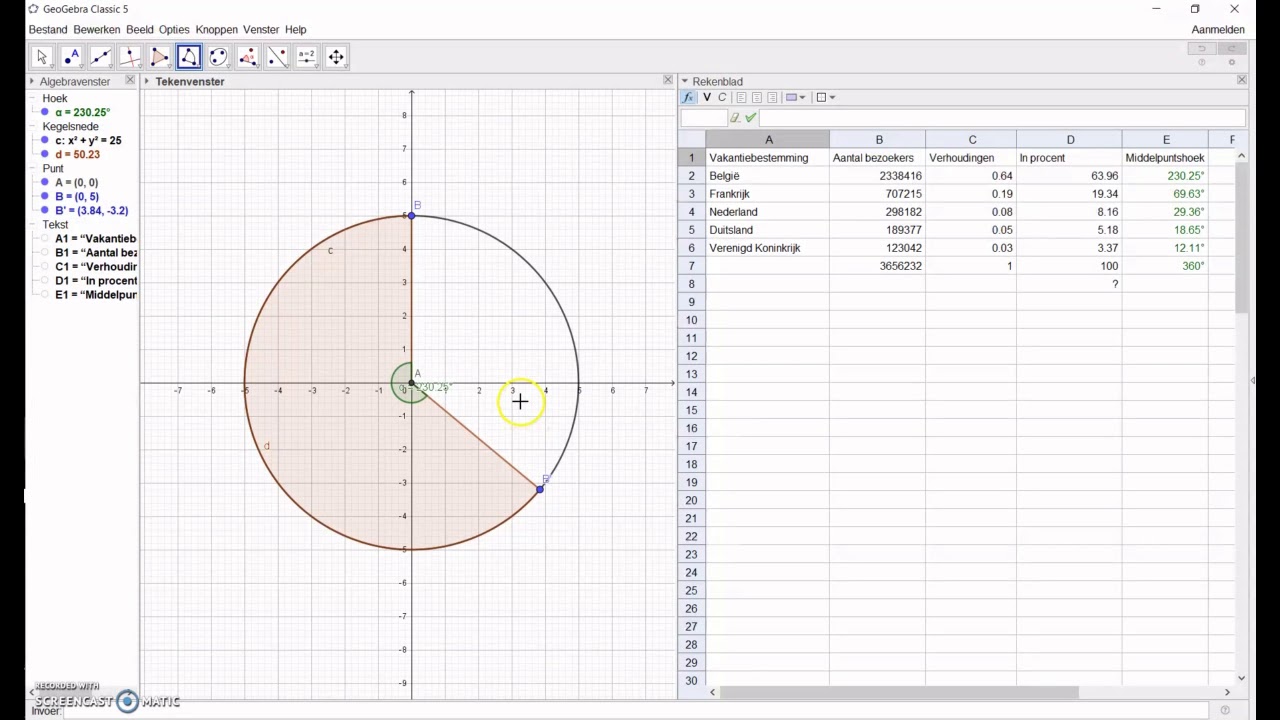Select spreadsheet column header D
The width and height of the screenshot is (1280, 720).
click(1069, 140)
